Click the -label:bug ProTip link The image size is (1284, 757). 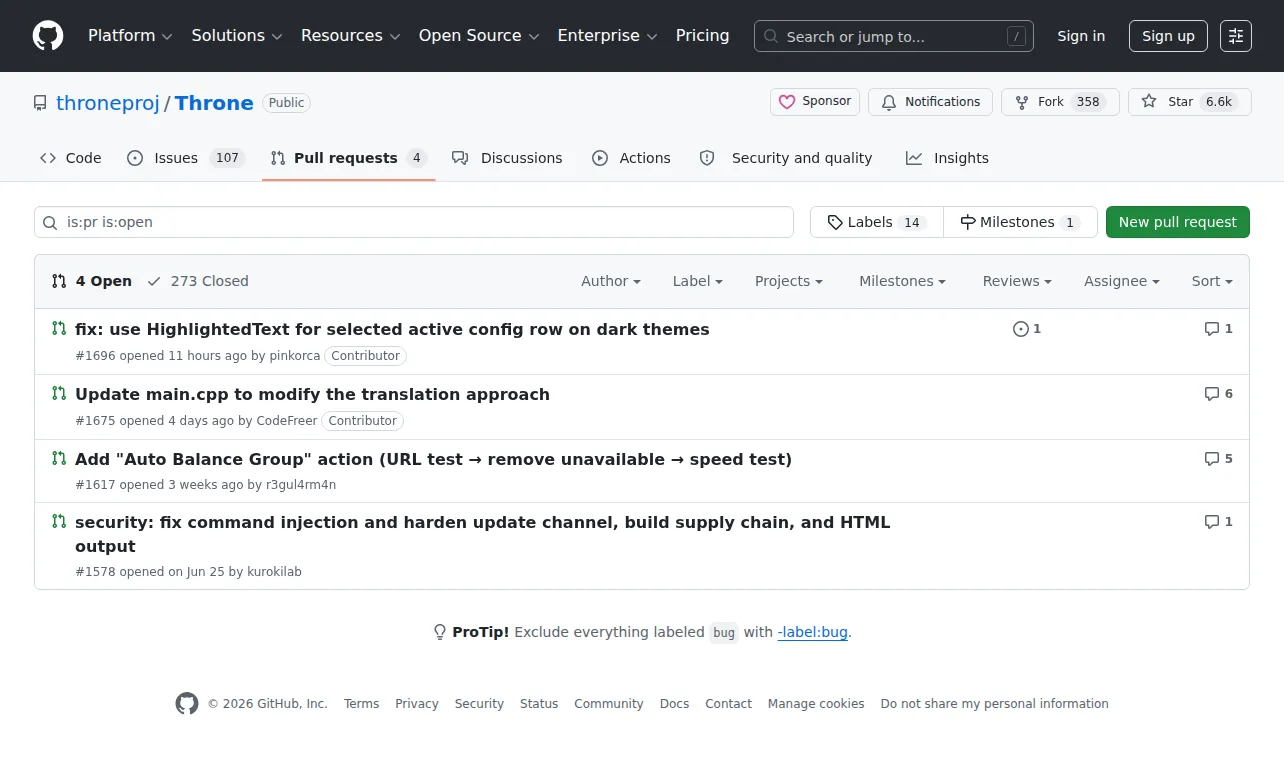(x=813, y=632)
